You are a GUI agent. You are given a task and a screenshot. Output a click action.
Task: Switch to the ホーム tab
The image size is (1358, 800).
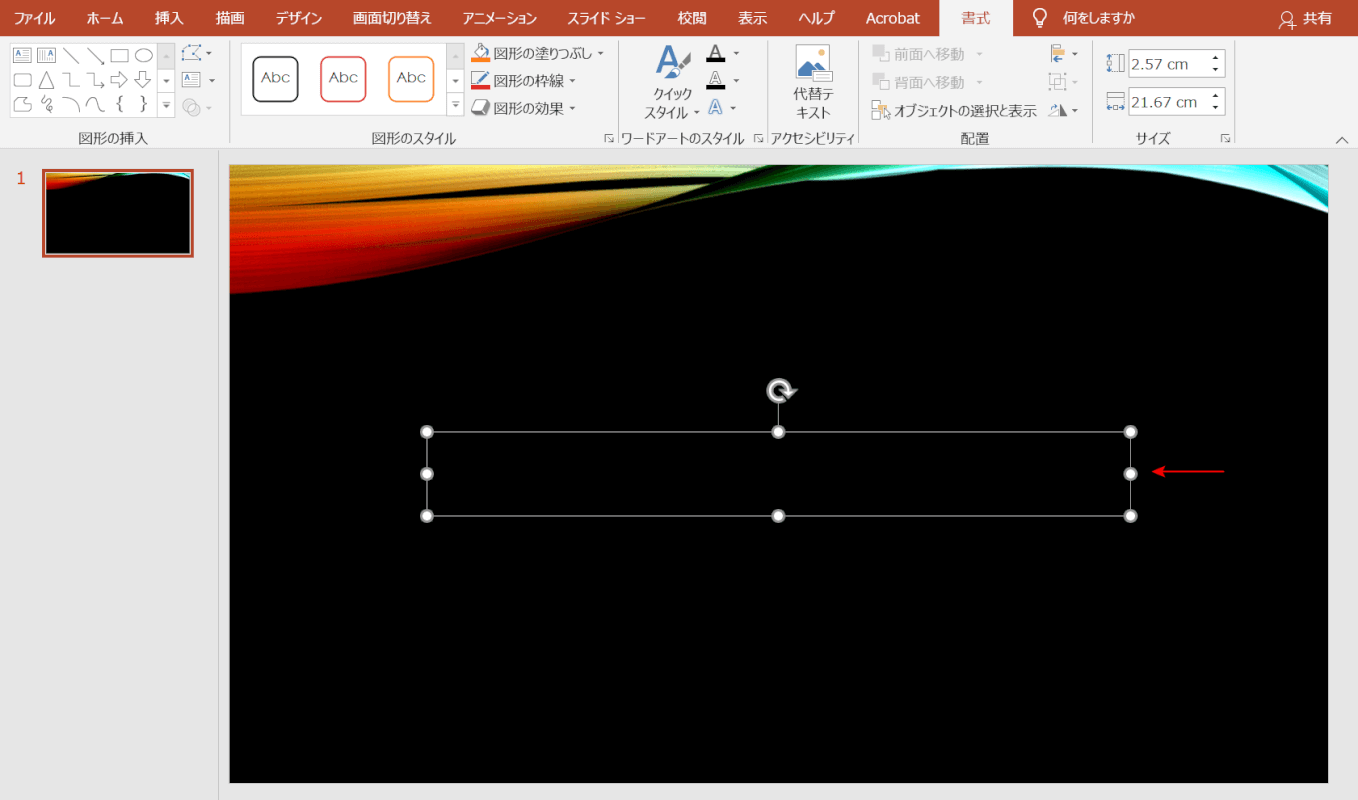pyautogui.click(x=105, y=18)
